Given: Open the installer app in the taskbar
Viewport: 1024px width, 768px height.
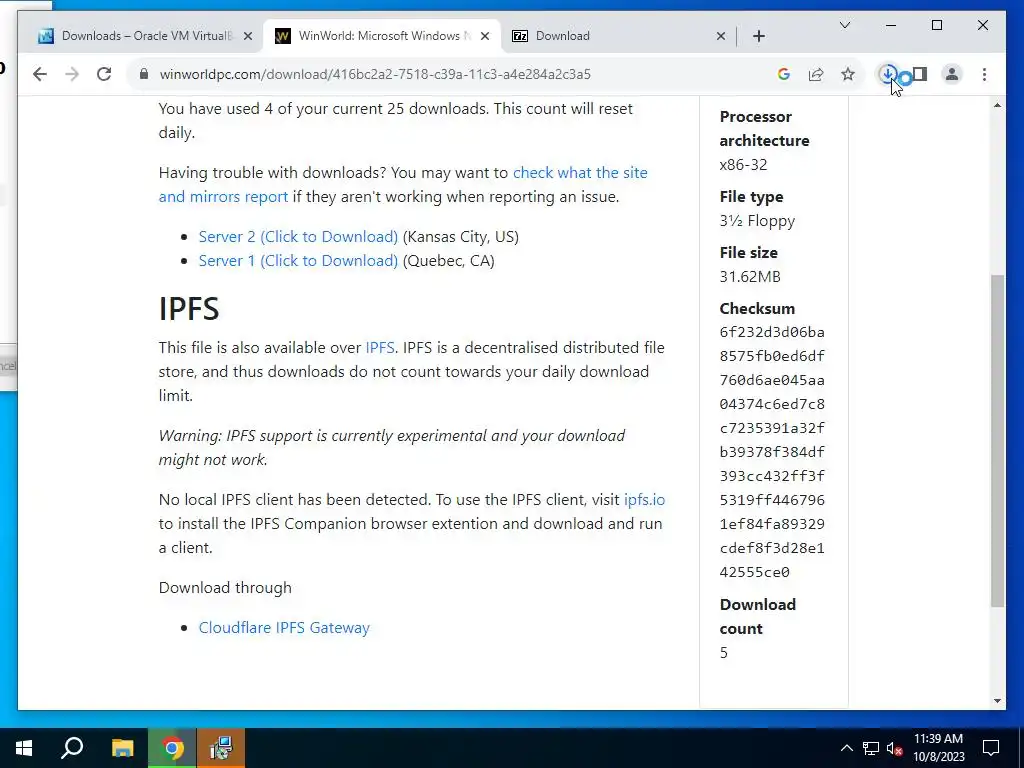Looking at the screenshot, I should coord(221,748).
